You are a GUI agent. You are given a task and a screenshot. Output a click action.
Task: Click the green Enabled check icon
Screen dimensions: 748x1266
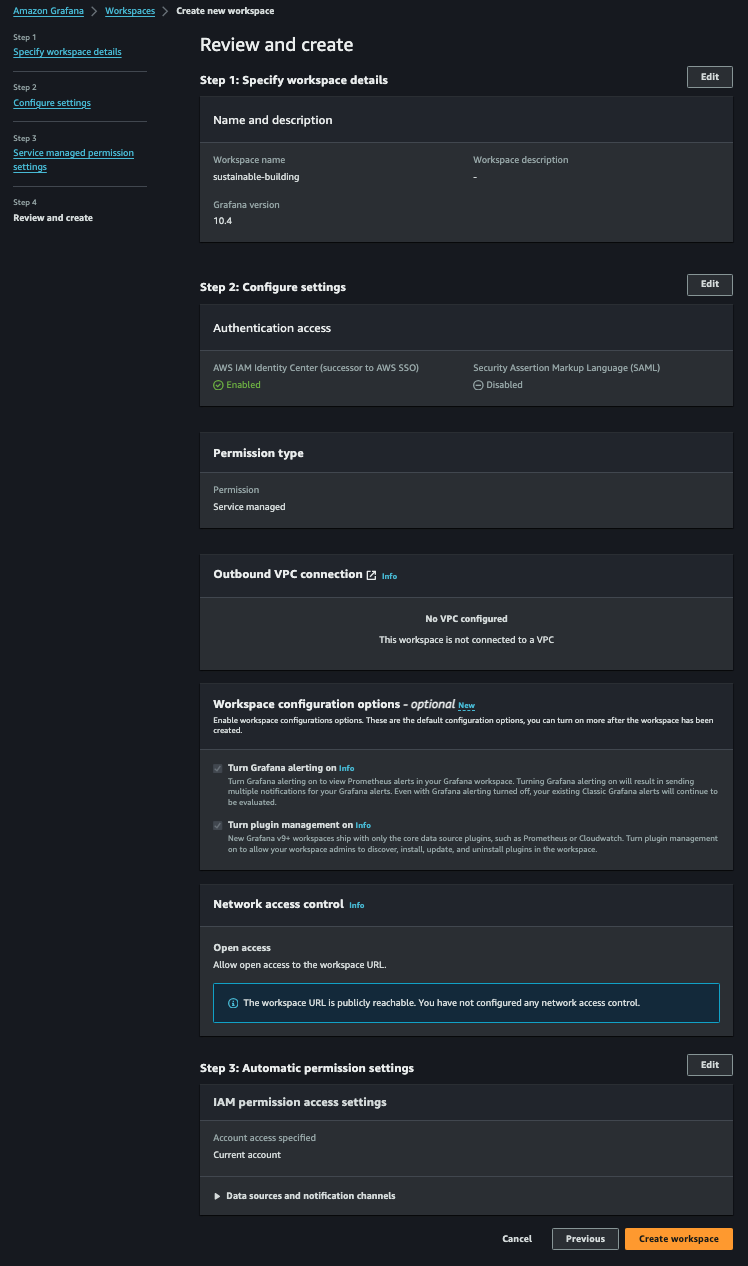[218, 385]
